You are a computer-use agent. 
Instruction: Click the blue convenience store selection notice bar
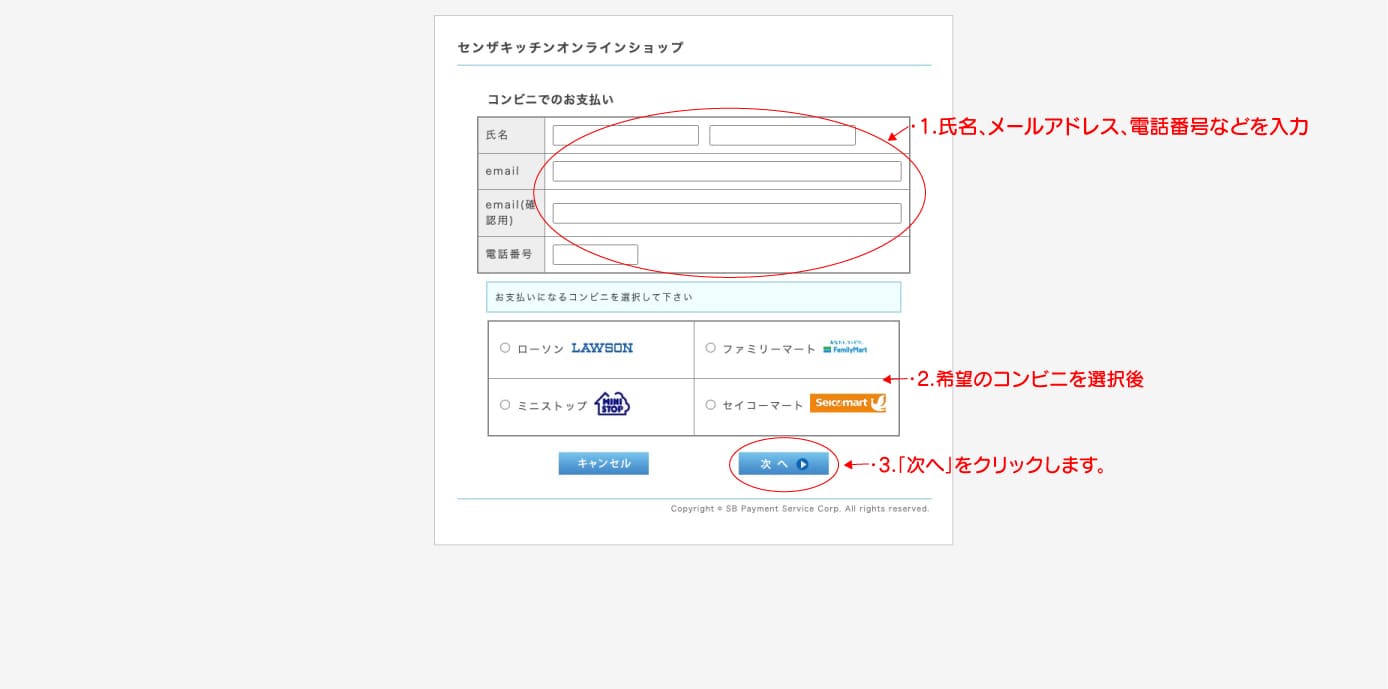[x=694, y=297]
